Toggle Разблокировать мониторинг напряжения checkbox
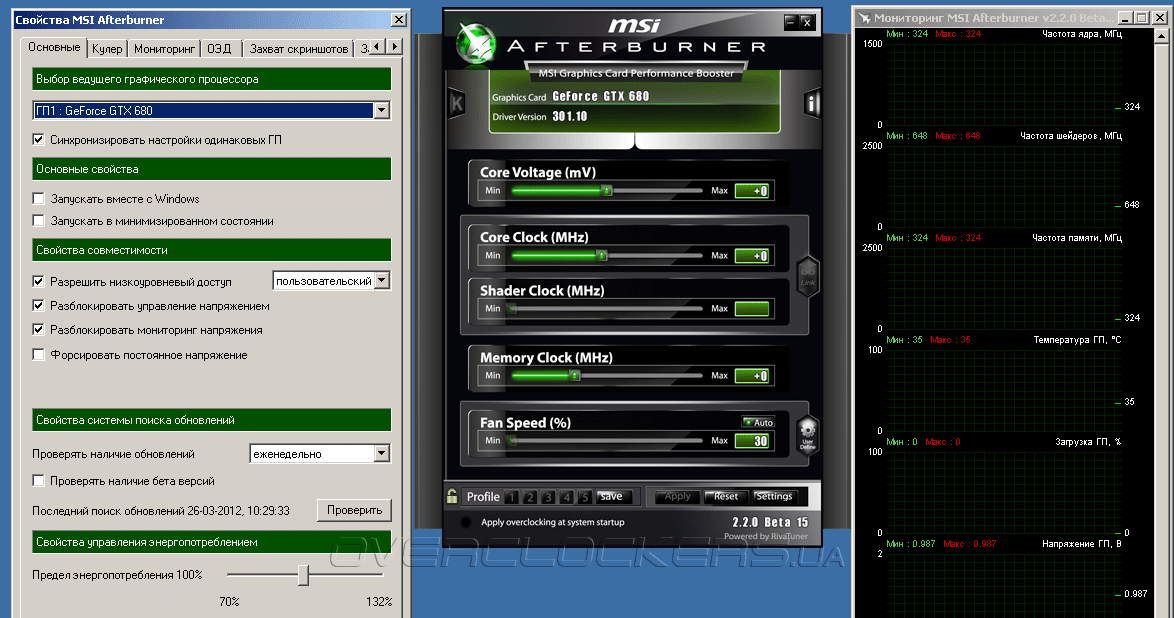Screen dimensions: 1174x618 [38, 330]
